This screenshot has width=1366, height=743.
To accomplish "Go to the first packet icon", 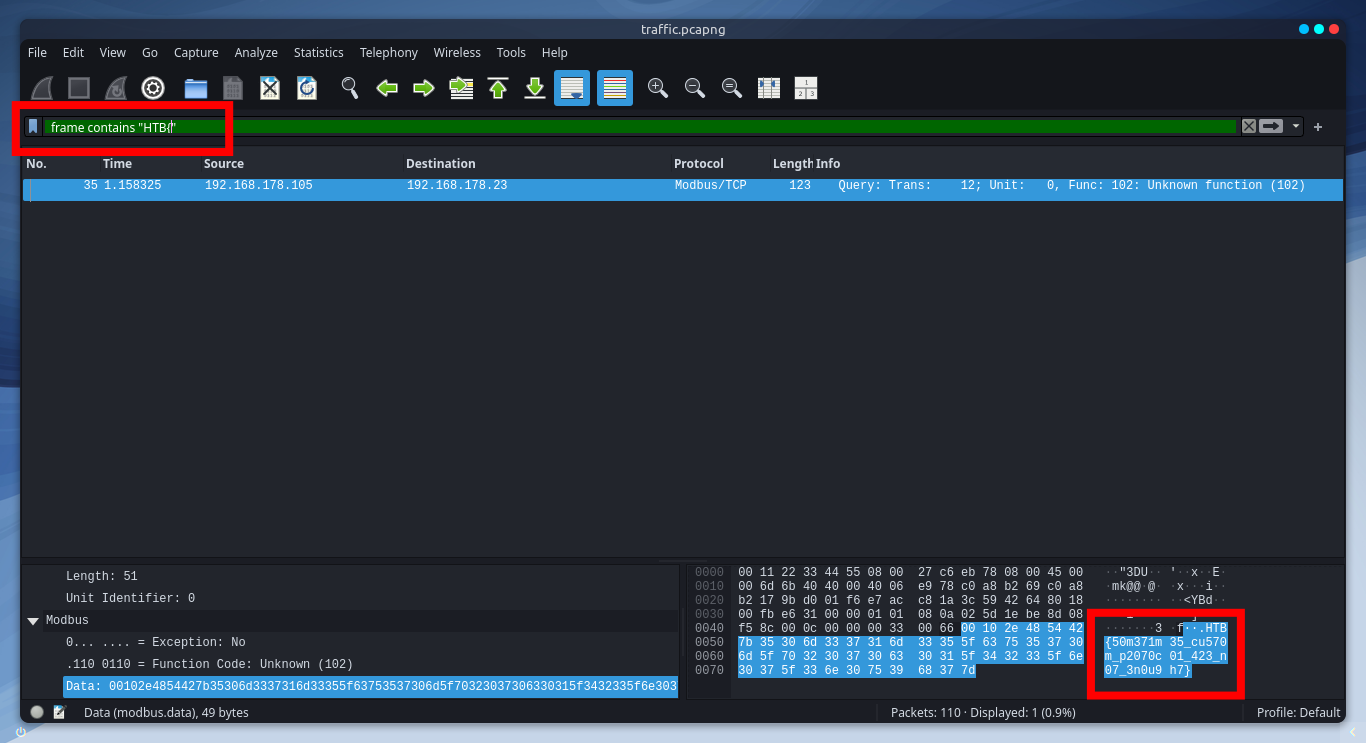I will (498, 88).
